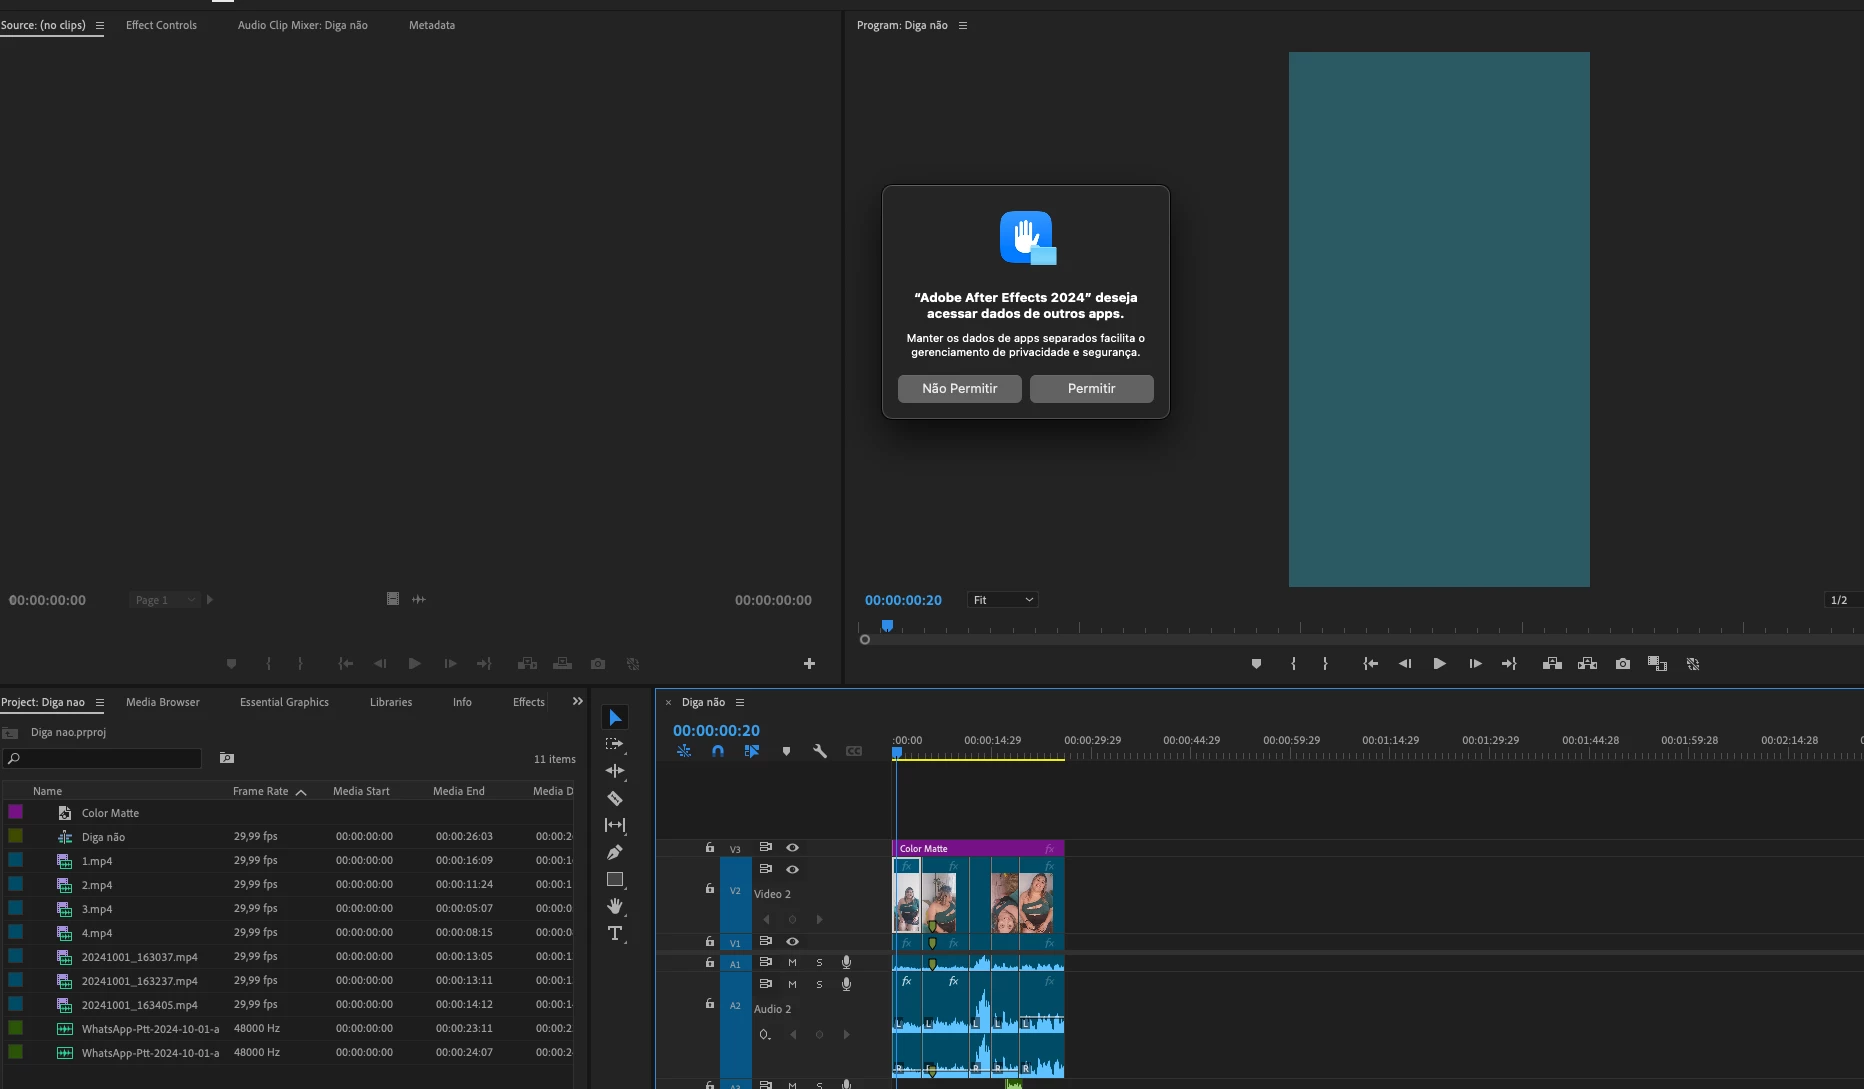The height and width of the screenshot is (1089, 1864).
Task: Select the Pen tool
Action: pyautogui.click(x=615, y=852)
